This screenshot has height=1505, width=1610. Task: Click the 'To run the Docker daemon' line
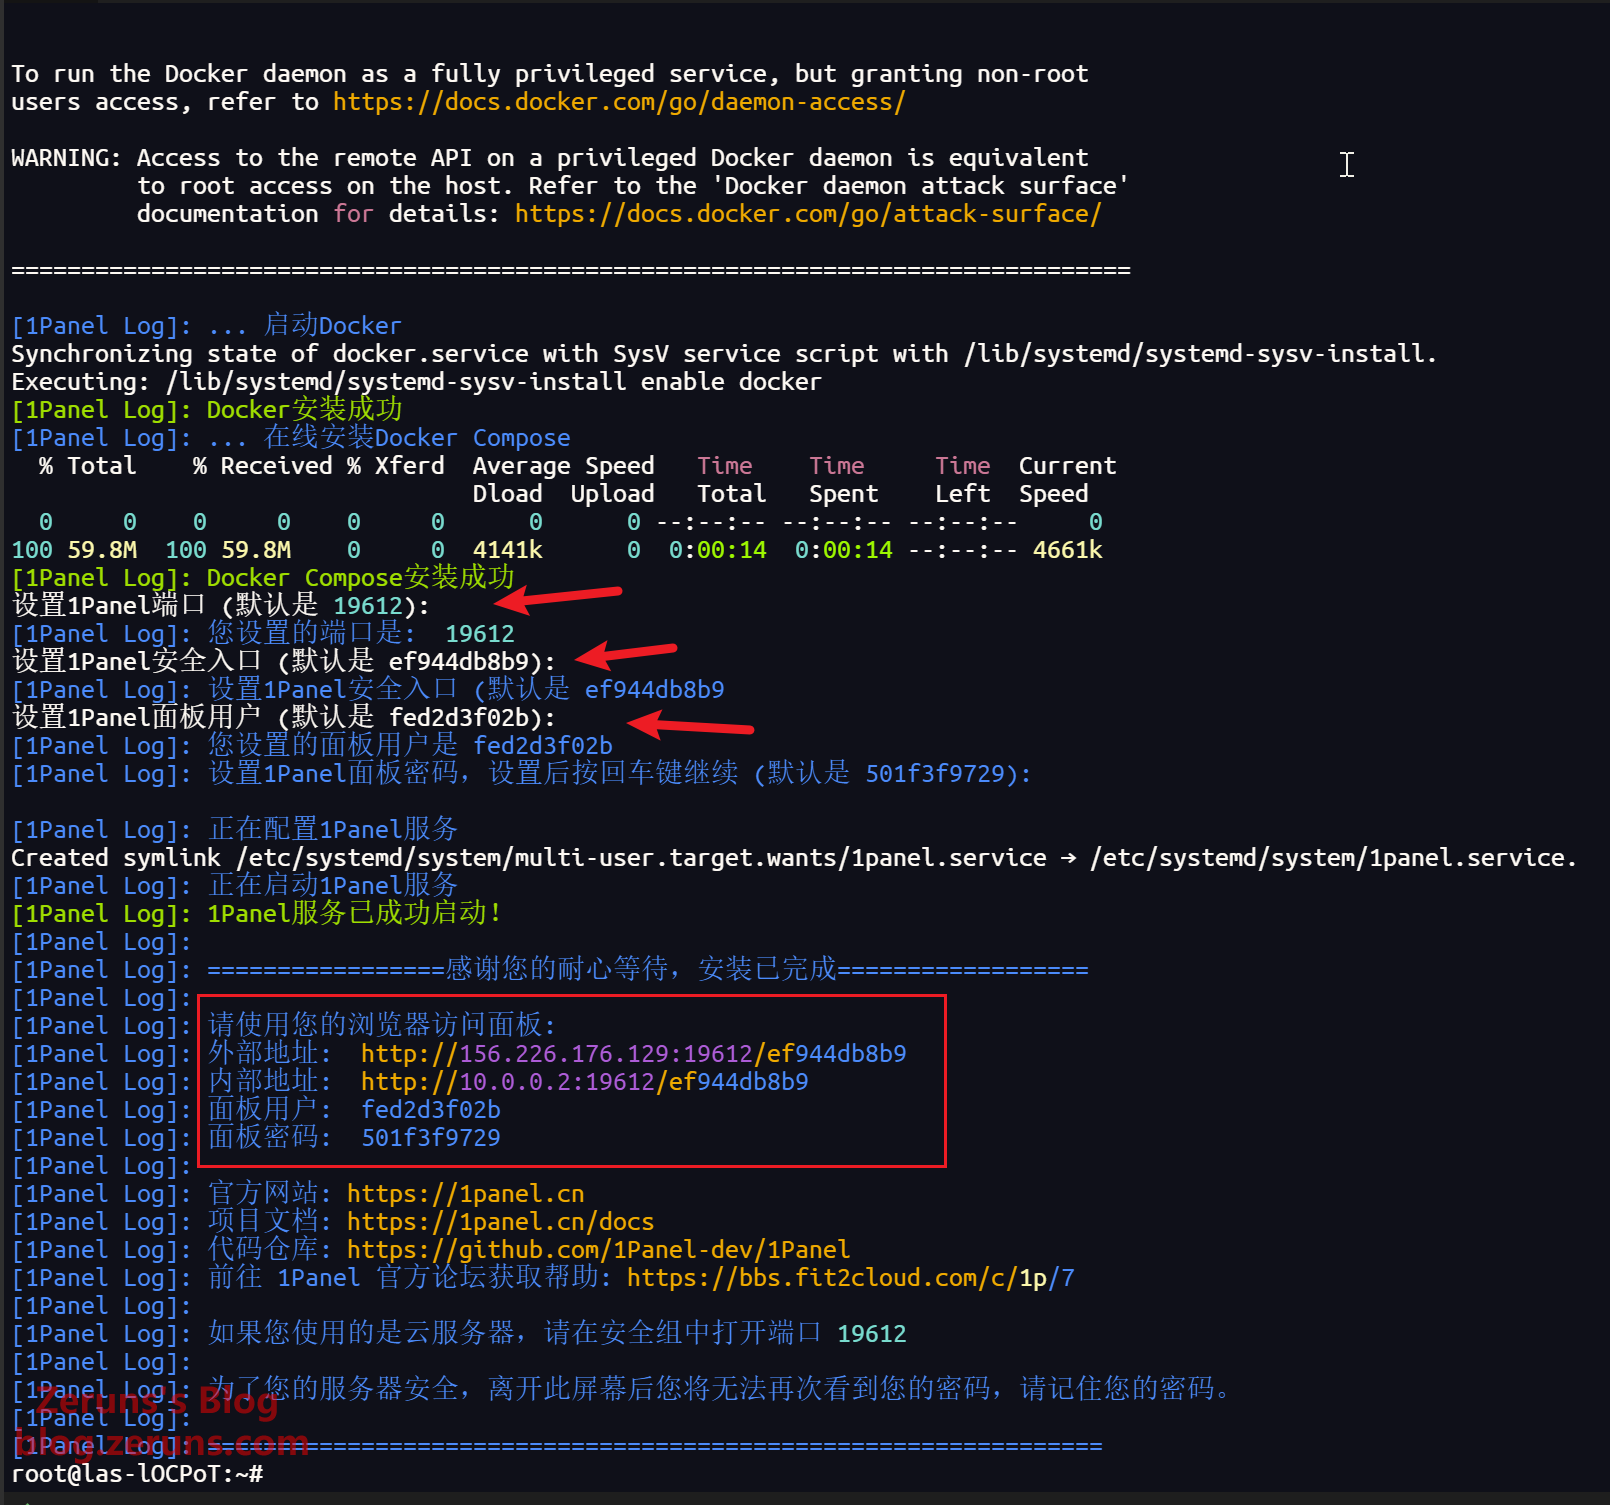tap(550, 74)
